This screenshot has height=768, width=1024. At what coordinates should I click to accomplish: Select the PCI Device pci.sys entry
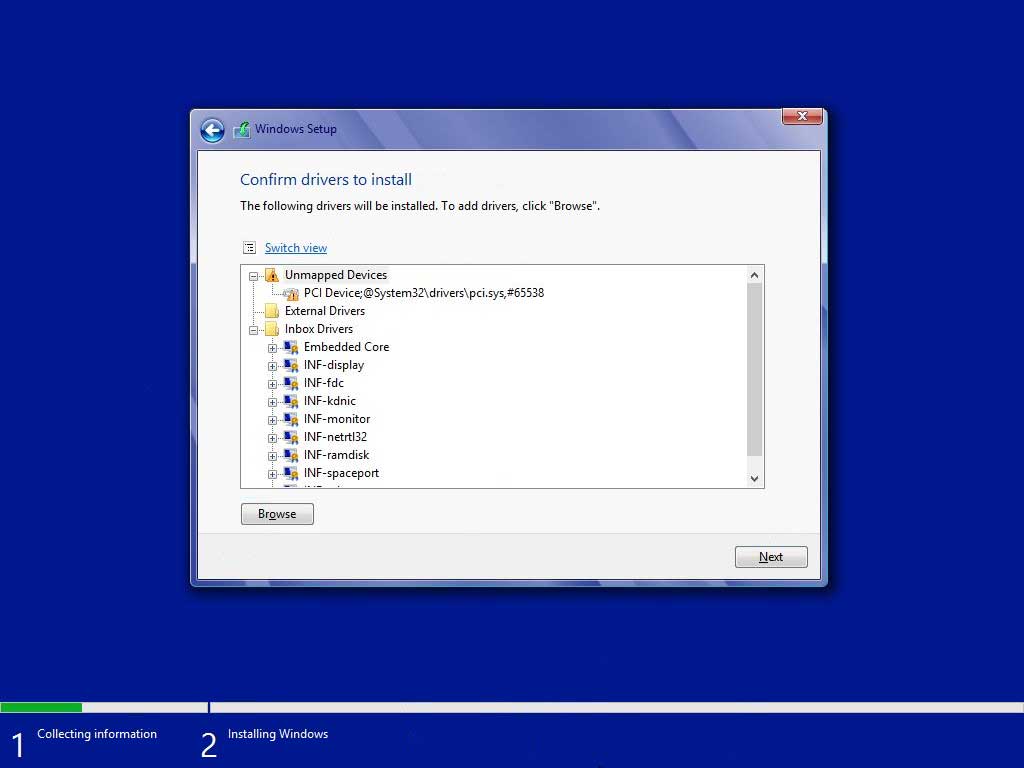[x=424, y=293]
